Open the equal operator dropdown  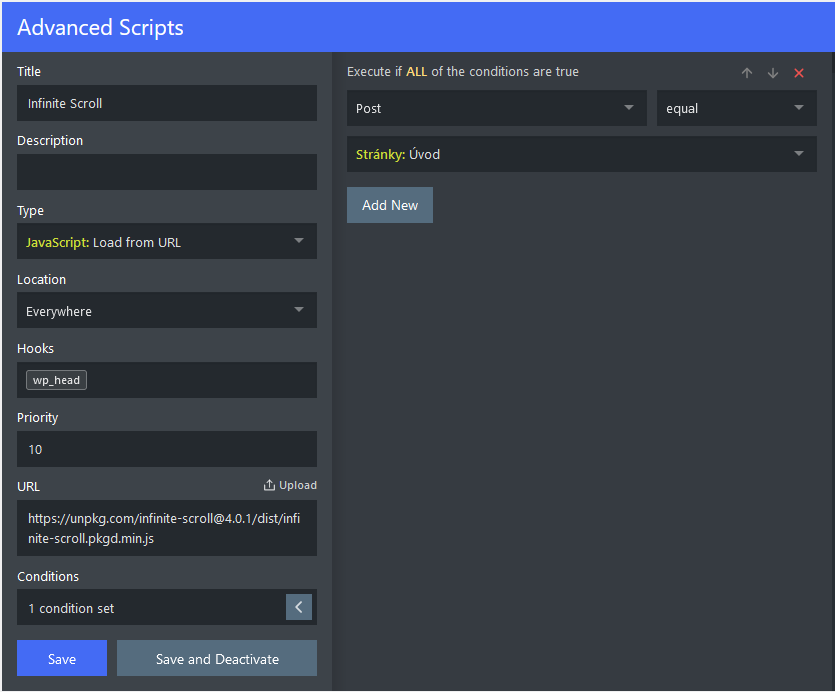pos(736,108)
